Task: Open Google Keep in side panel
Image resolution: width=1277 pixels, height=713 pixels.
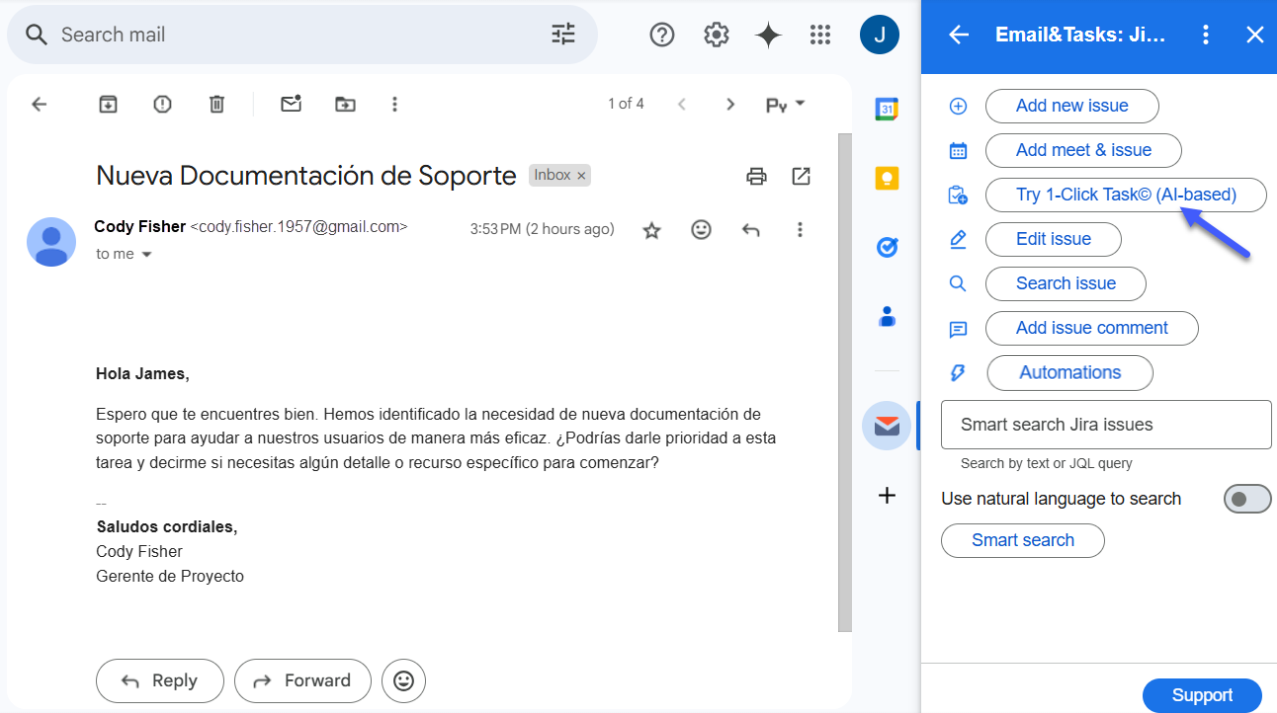Action: click(x=886, y=178)
